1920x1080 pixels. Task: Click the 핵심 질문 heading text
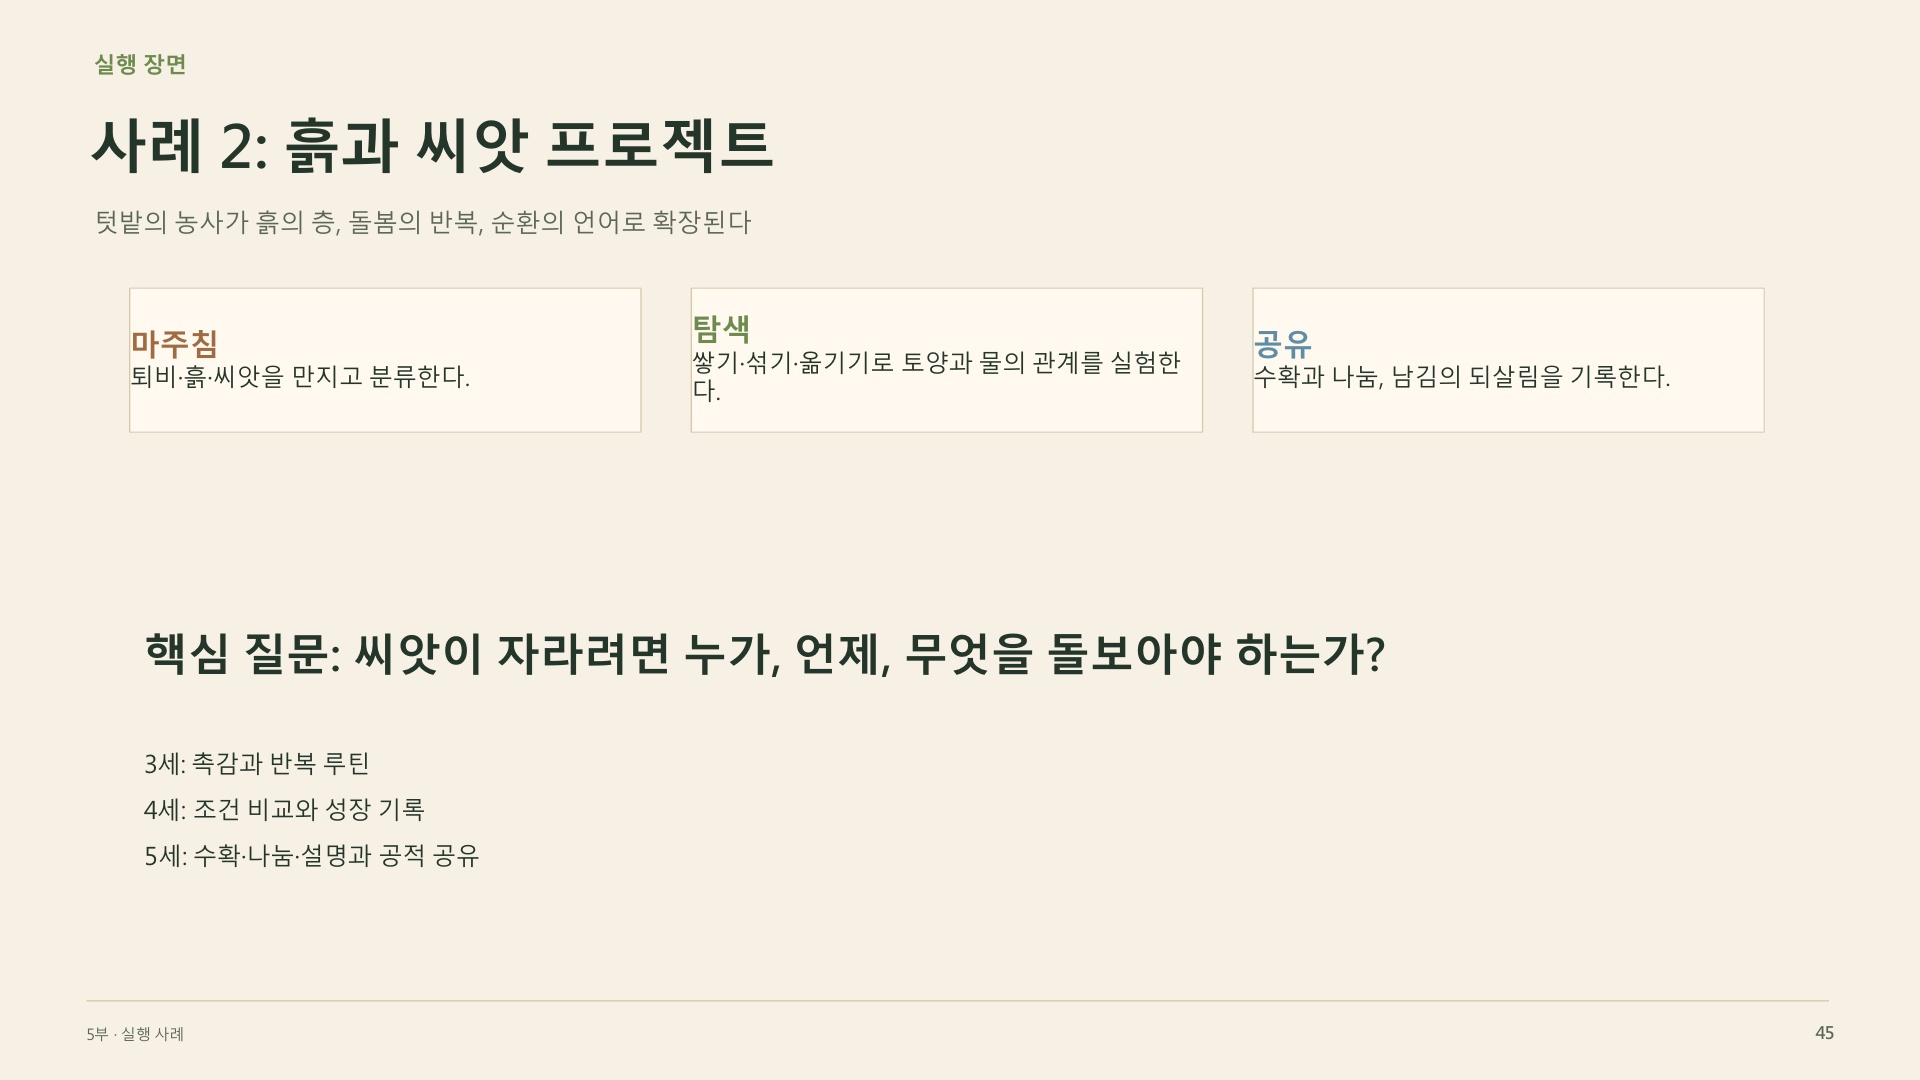coord(765,654)
